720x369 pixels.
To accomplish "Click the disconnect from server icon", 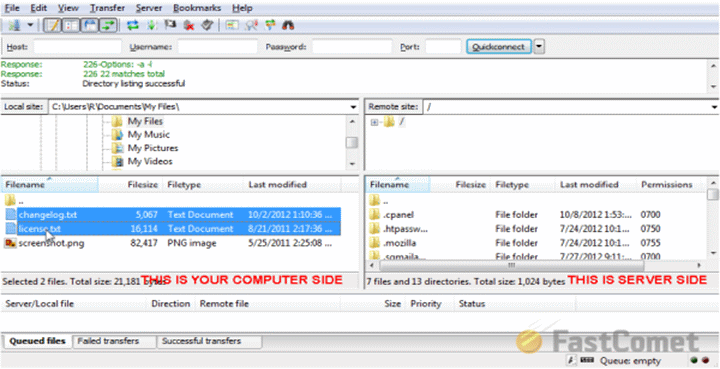I will click(188, 25).
